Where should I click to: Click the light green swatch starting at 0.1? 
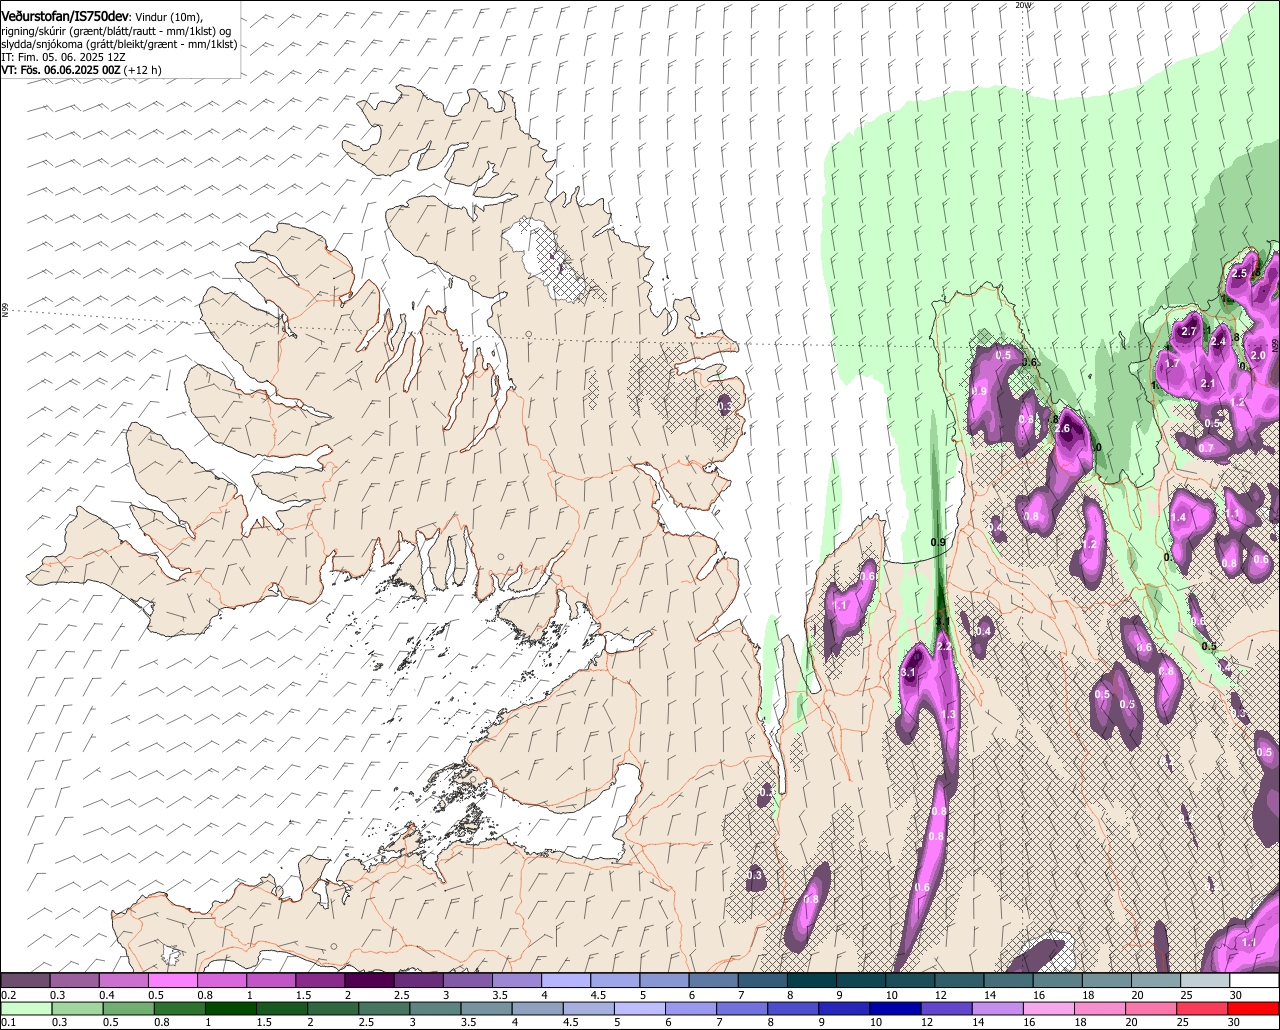(x=25, y=1007)
